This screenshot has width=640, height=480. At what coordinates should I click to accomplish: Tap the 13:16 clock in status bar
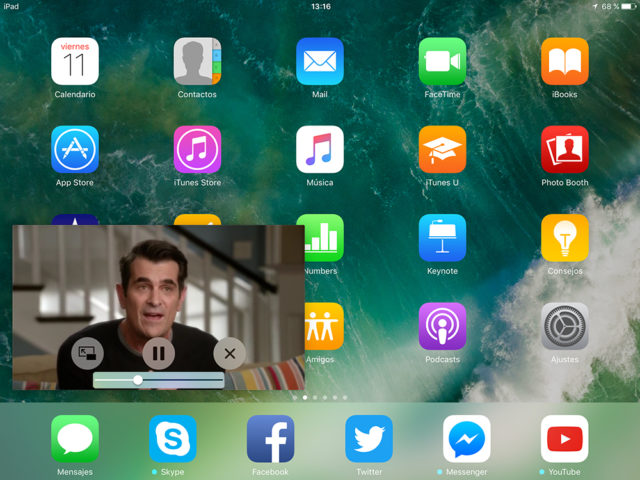(x=321, y=7)
